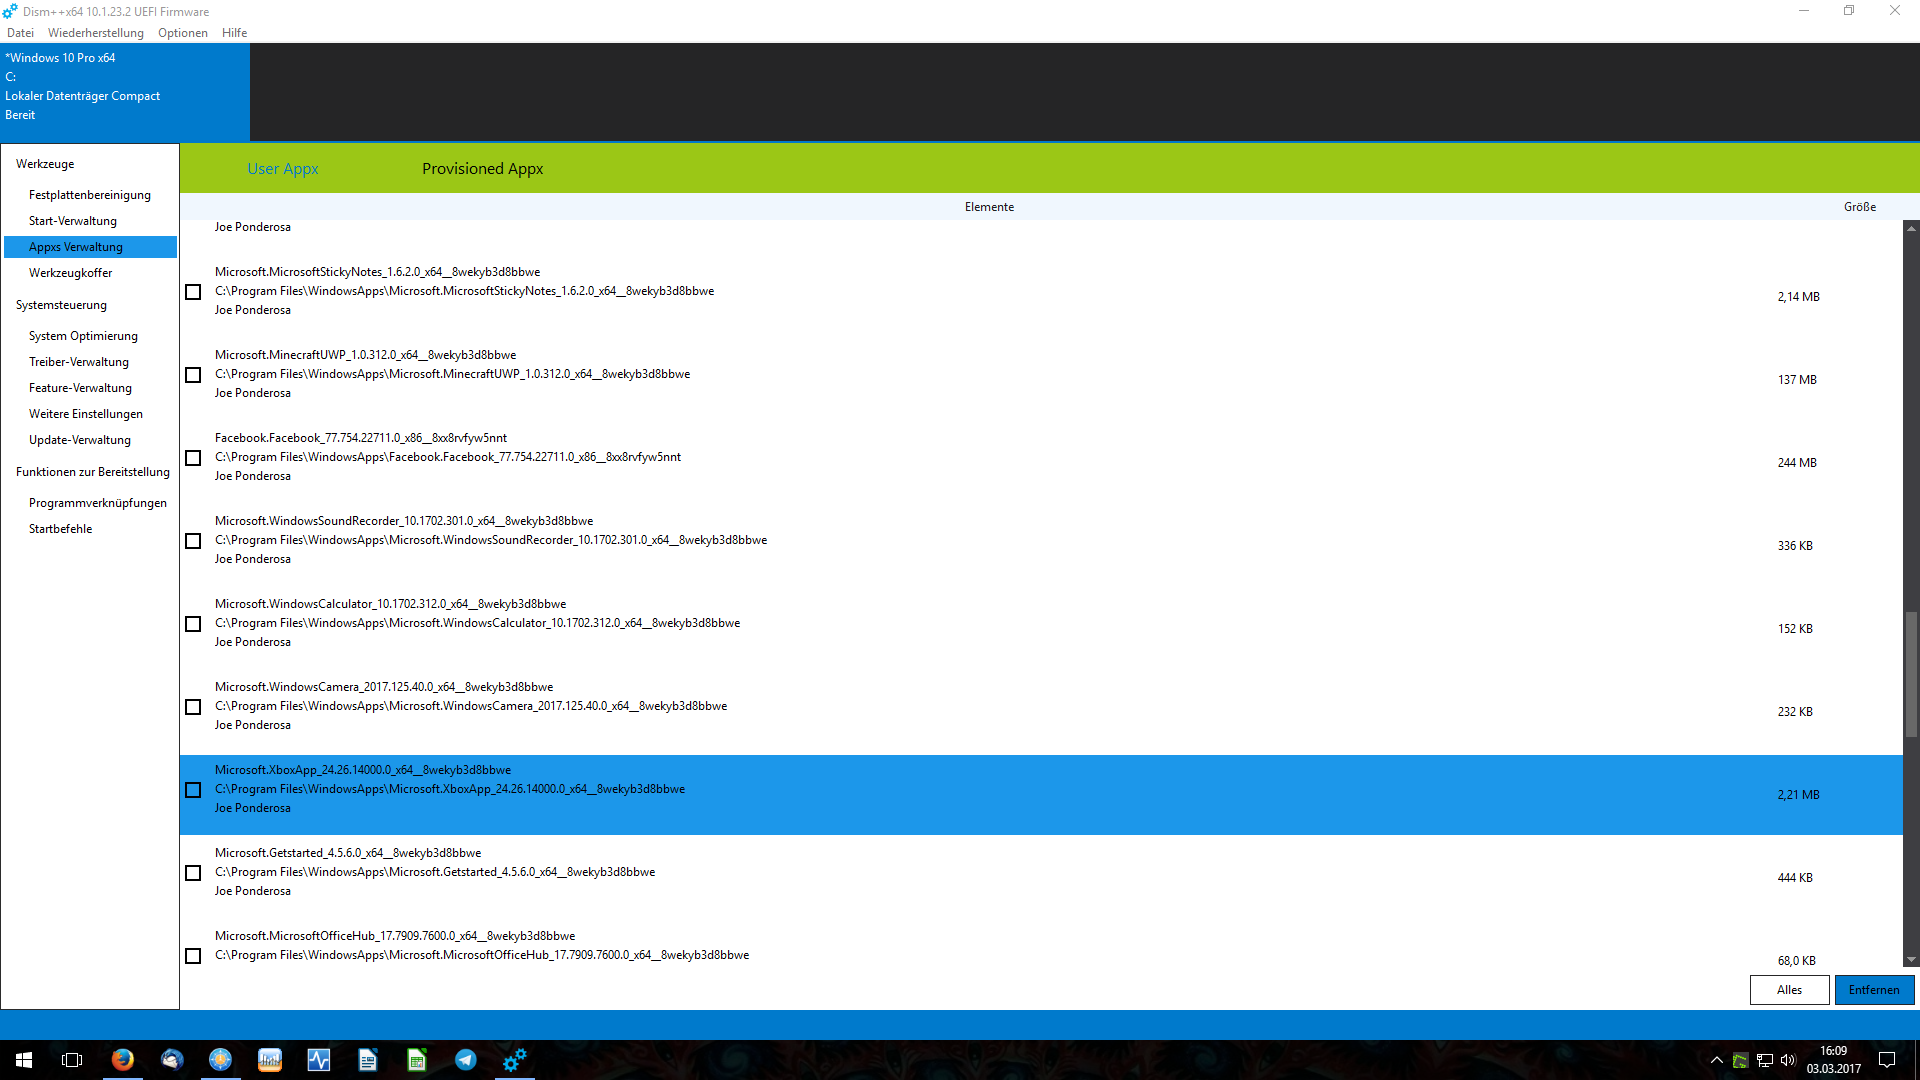Open the LibreOffice Writer taskbar icon

[x=368, y=1060]
